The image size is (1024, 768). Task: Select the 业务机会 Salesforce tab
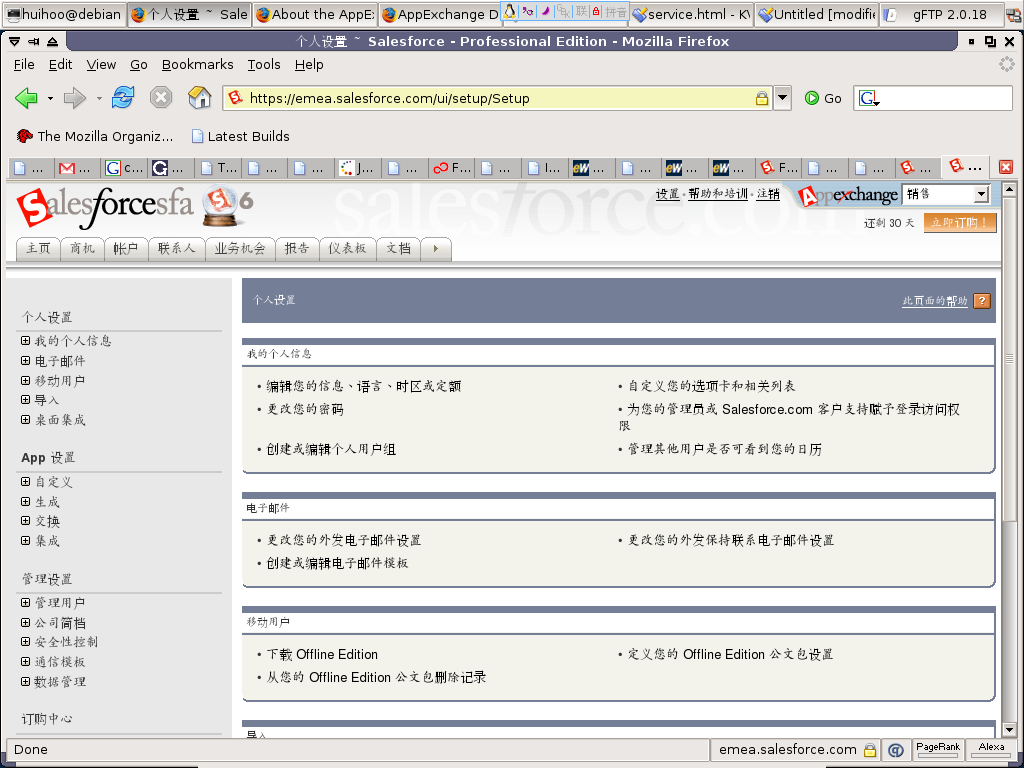coord(240,248)
